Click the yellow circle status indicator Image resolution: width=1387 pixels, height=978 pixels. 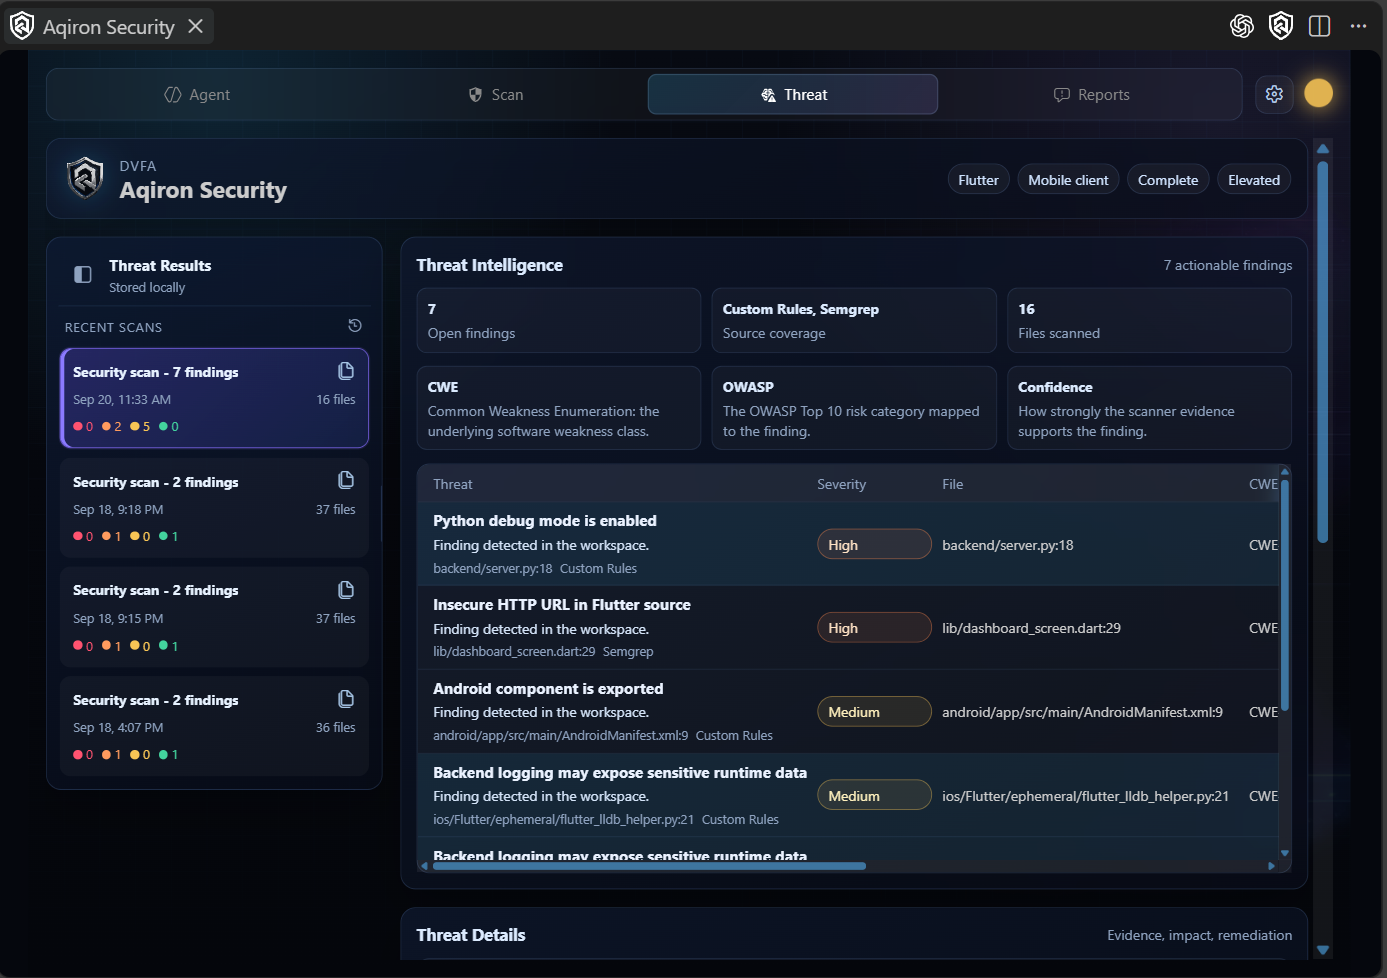tap(1319, 93)
